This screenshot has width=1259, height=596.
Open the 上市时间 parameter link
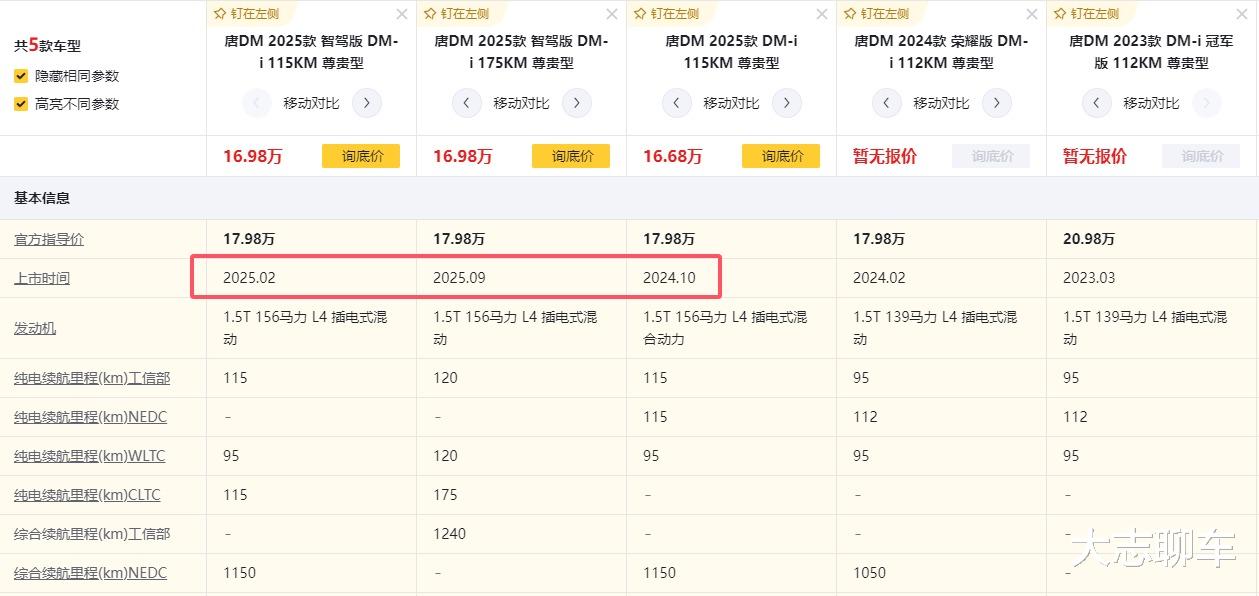point(42,278)
